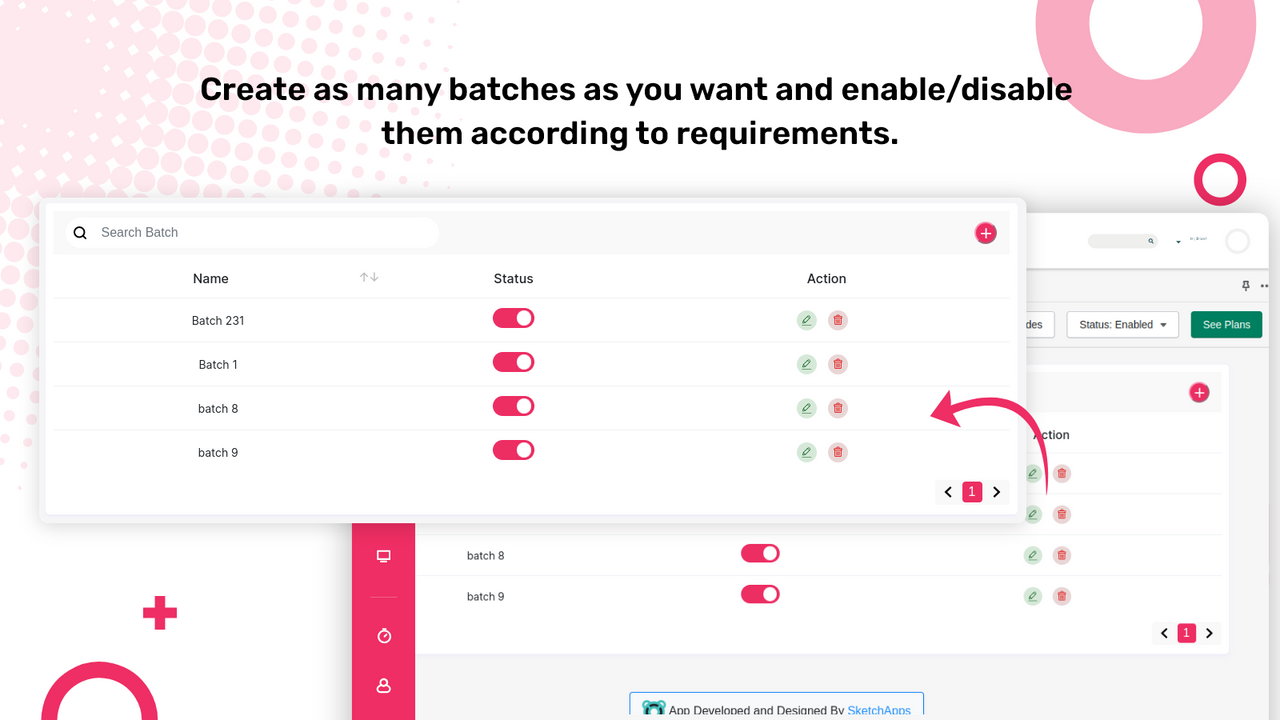Open the edit pencil icon for Batch 231

tap(806, 320)
